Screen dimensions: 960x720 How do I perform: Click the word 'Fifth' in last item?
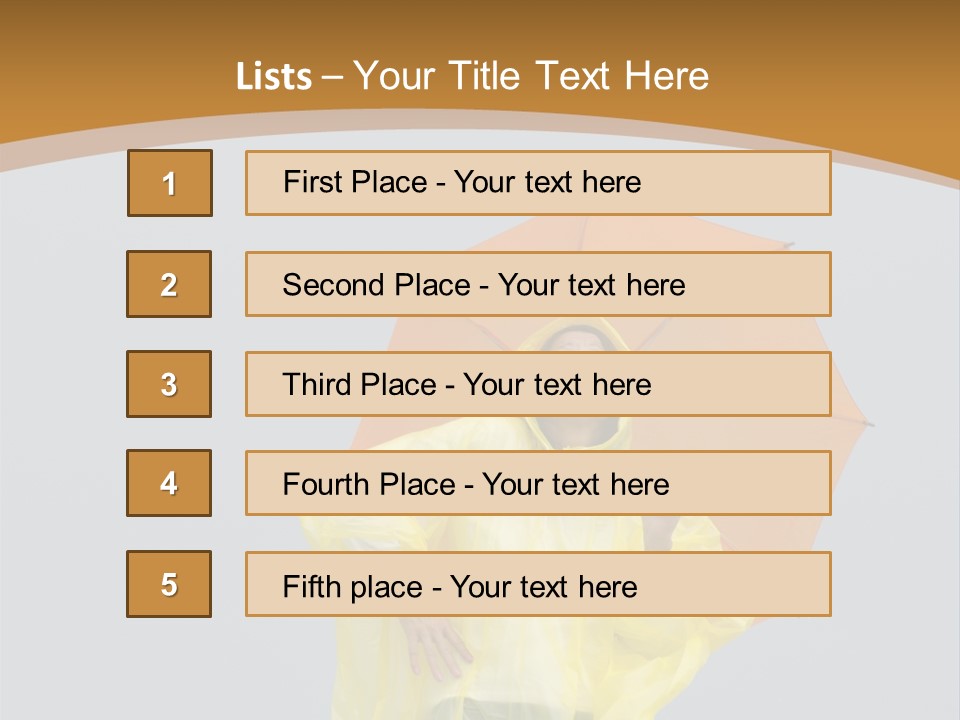[311, 586]
